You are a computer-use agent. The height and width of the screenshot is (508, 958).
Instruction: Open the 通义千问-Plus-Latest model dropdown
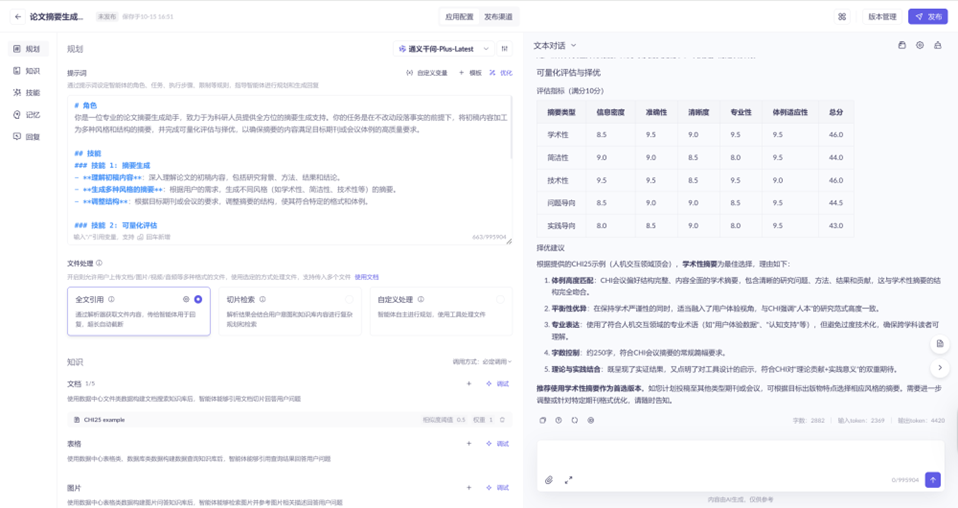(x=444, y=49)
